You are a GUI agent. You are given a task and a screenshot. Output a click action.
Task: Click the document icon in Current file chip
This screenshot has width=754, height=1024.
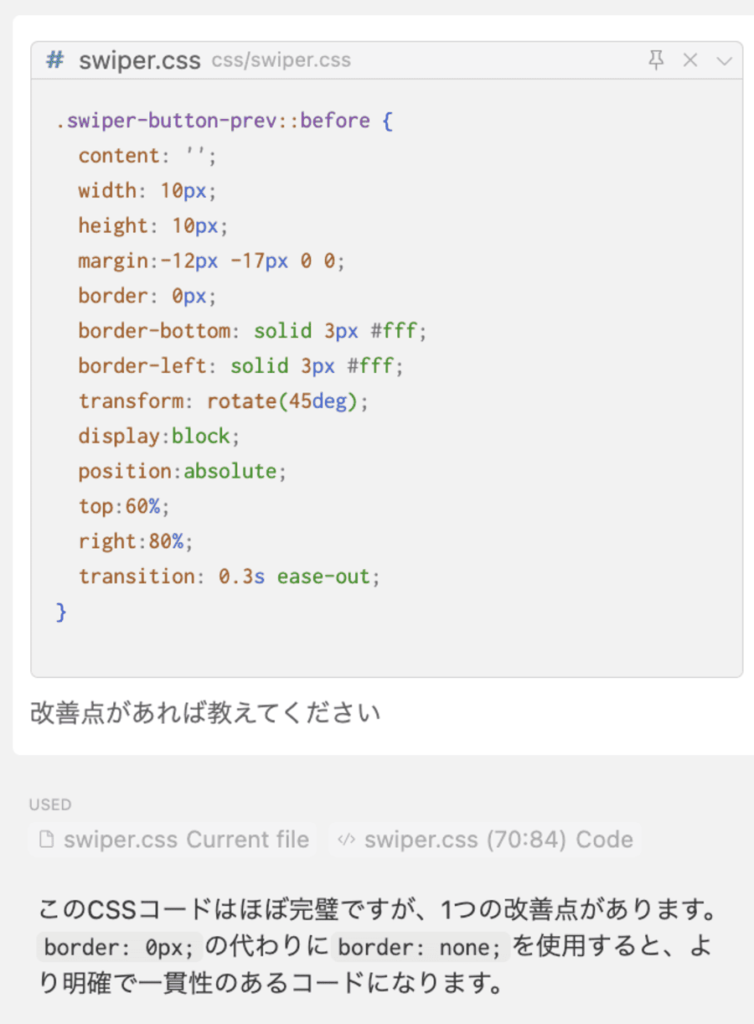(46, 839)
